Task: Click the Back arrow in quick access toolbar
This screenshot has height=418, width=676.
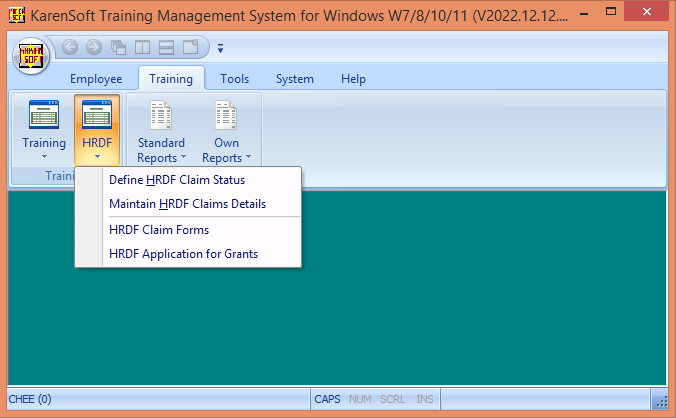Action: (x=70, y=47)
